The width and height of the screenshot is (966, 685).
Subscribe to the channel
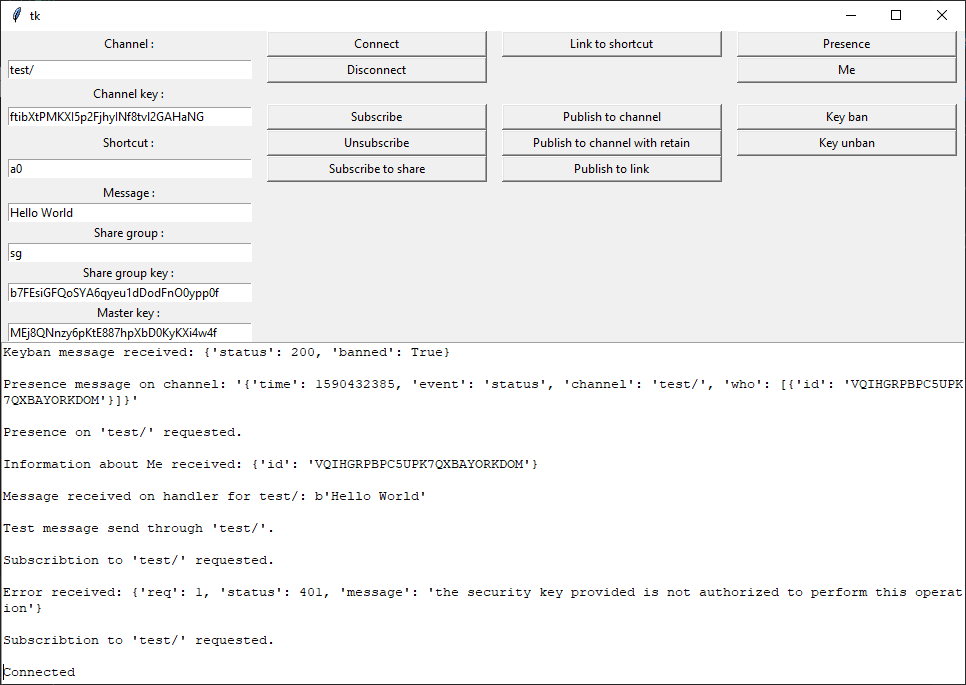[376, 116]
